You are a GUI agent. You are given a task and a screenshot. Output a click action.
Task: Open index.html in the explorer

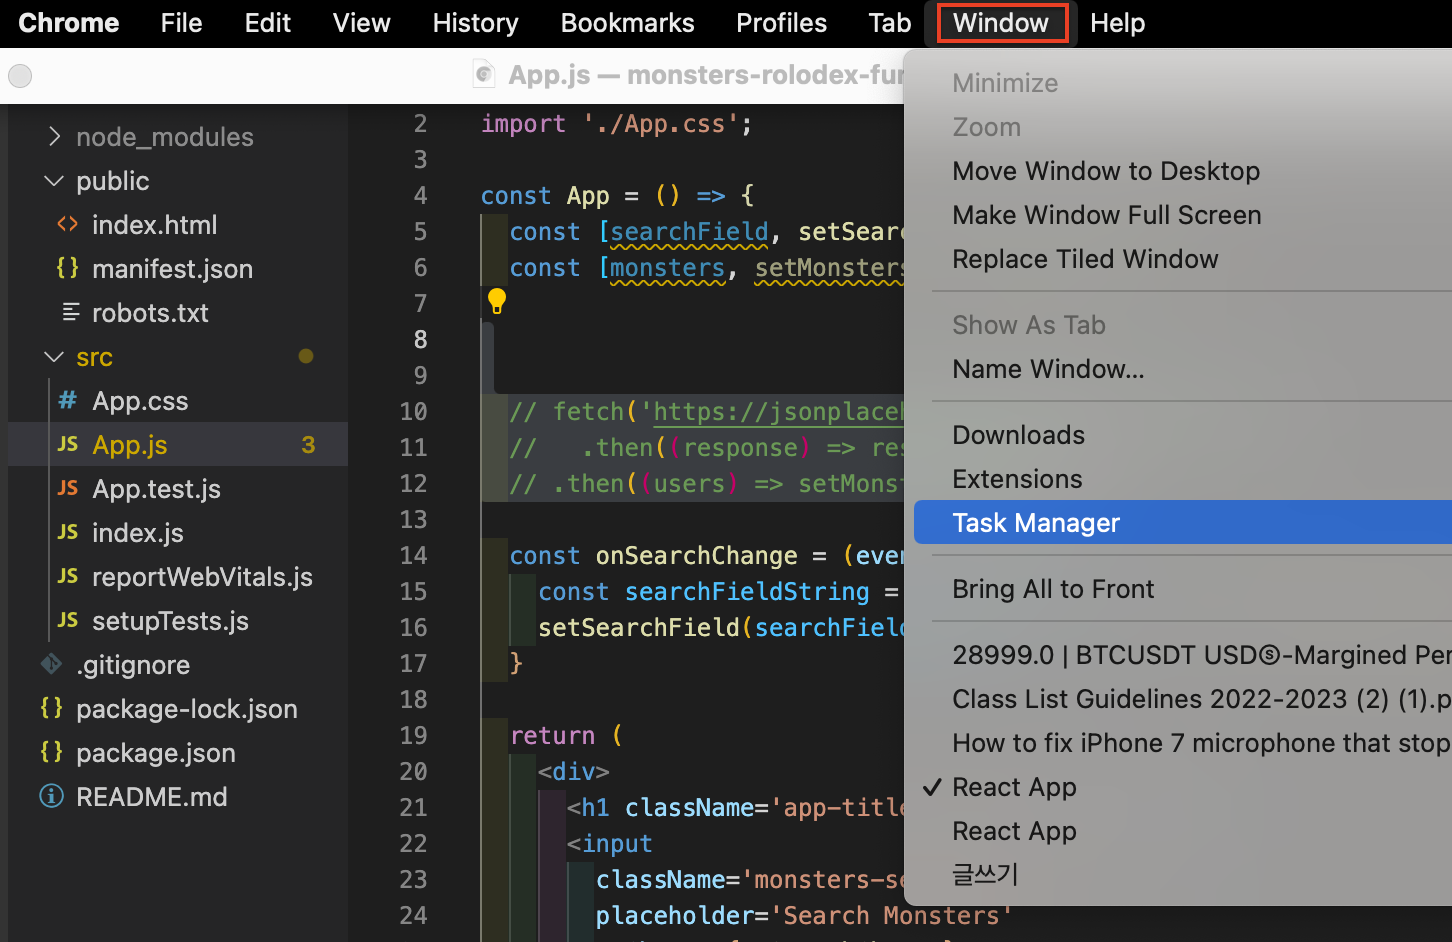tap(154, 225)
